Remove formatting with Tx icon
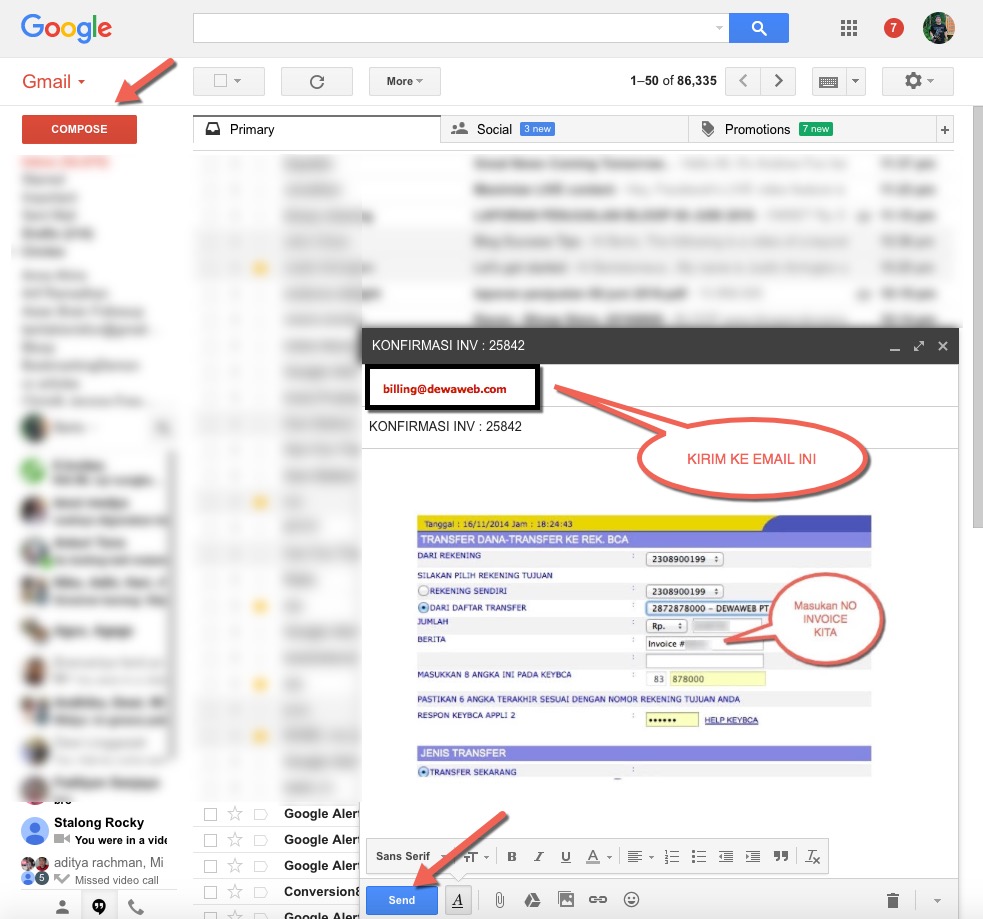983x919 pixels. tap(812, 856)
